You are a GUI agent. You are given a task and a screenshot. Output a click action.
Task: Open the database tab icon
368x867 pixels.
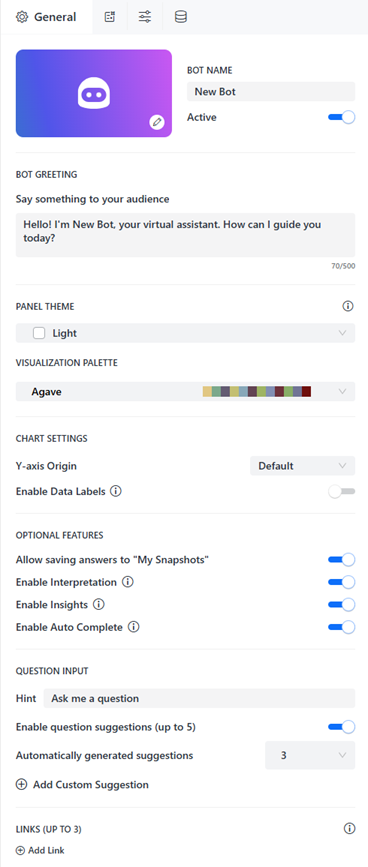(181, 17)
